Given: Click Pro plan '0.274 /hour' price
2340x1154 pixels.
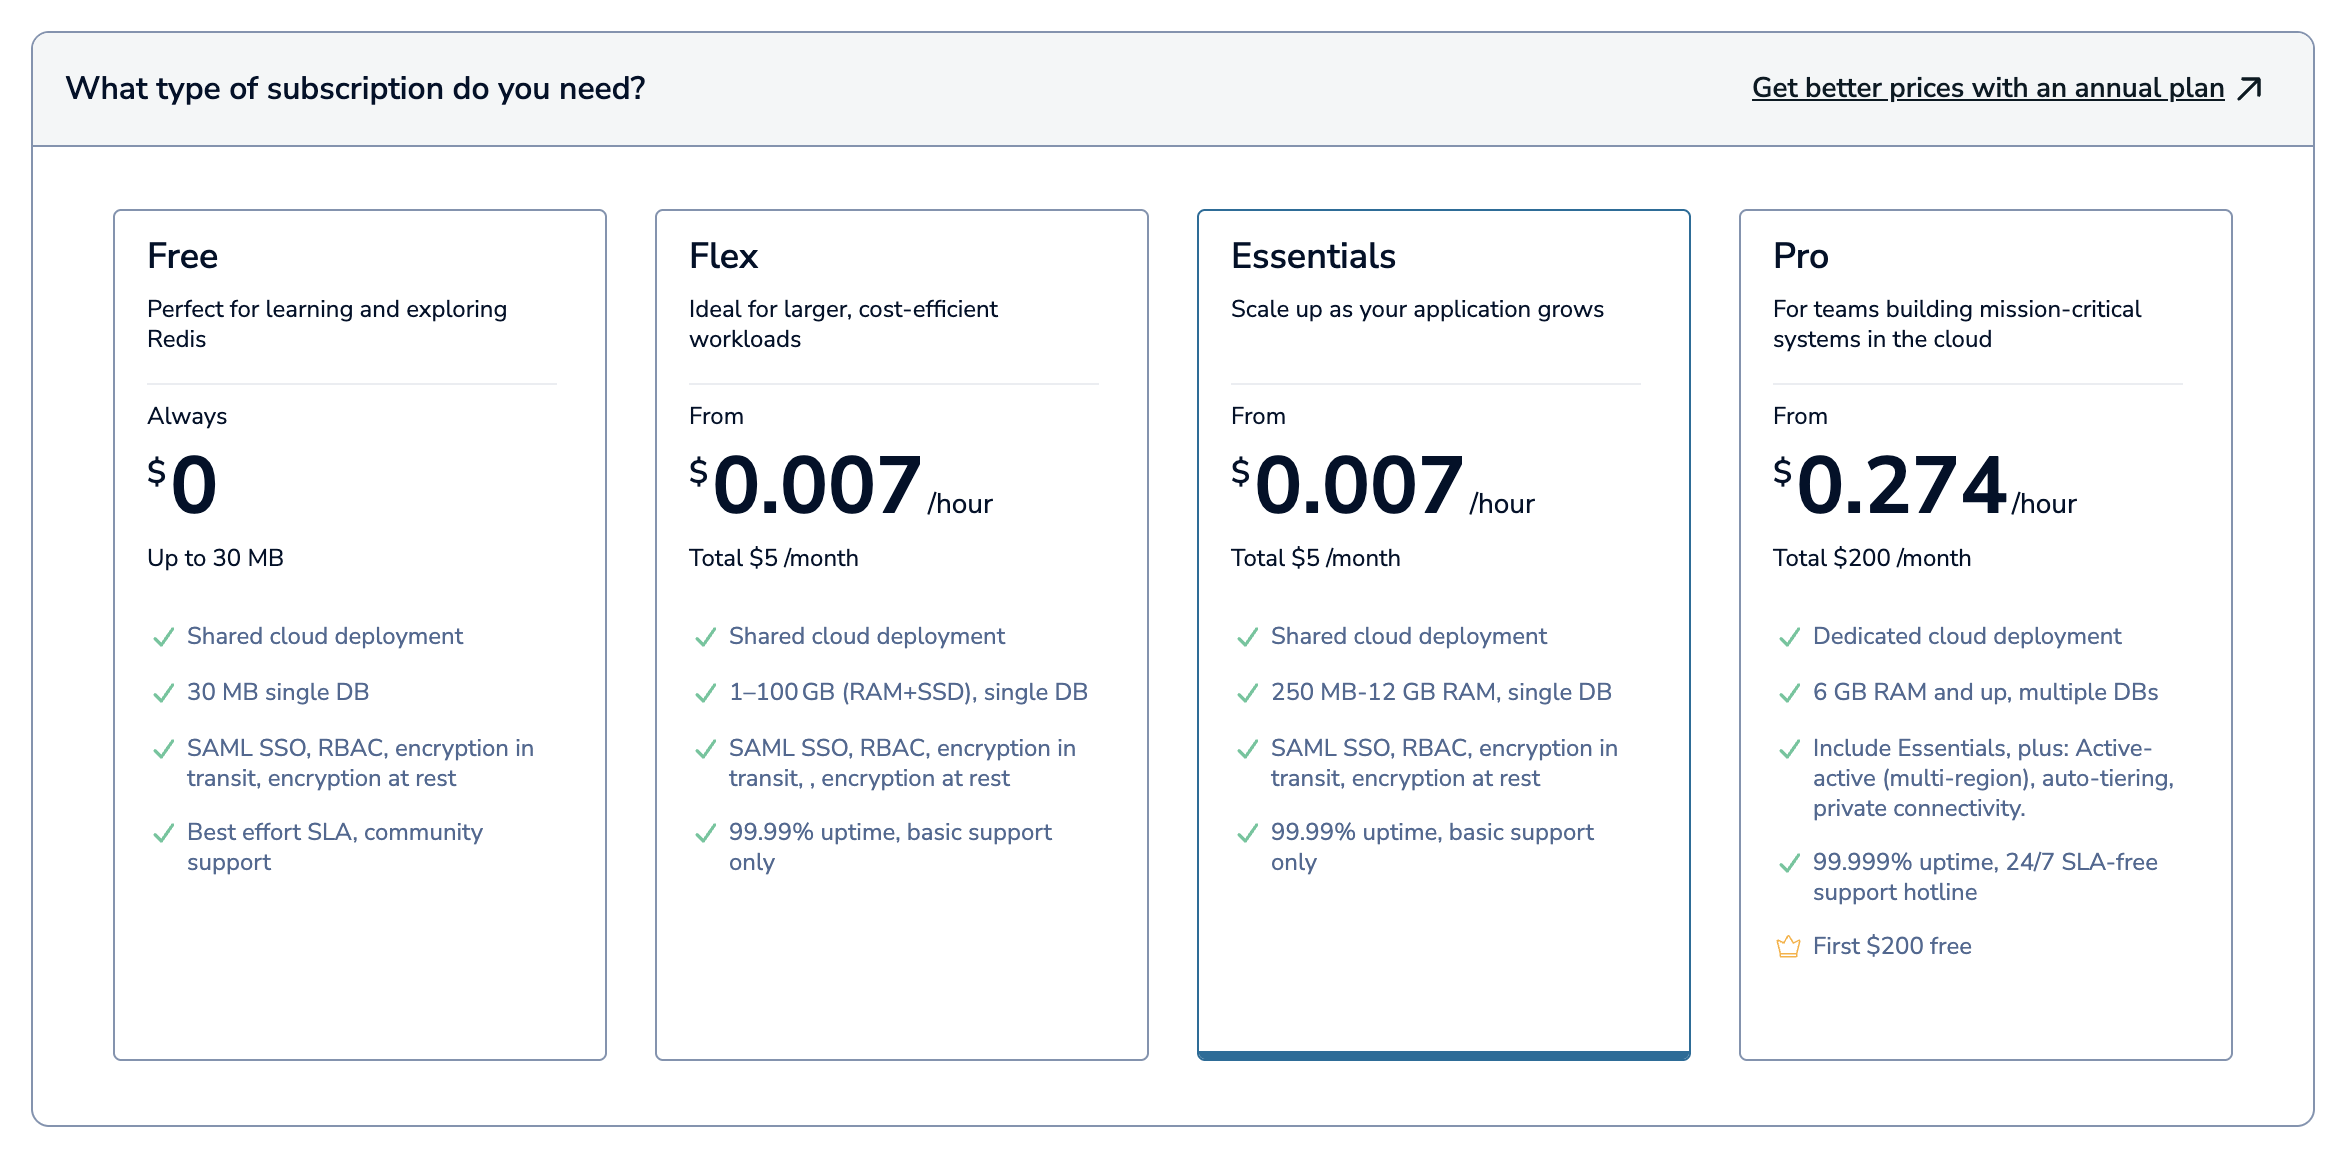Looking at the screenshot, I should [x=1925, y=485].
